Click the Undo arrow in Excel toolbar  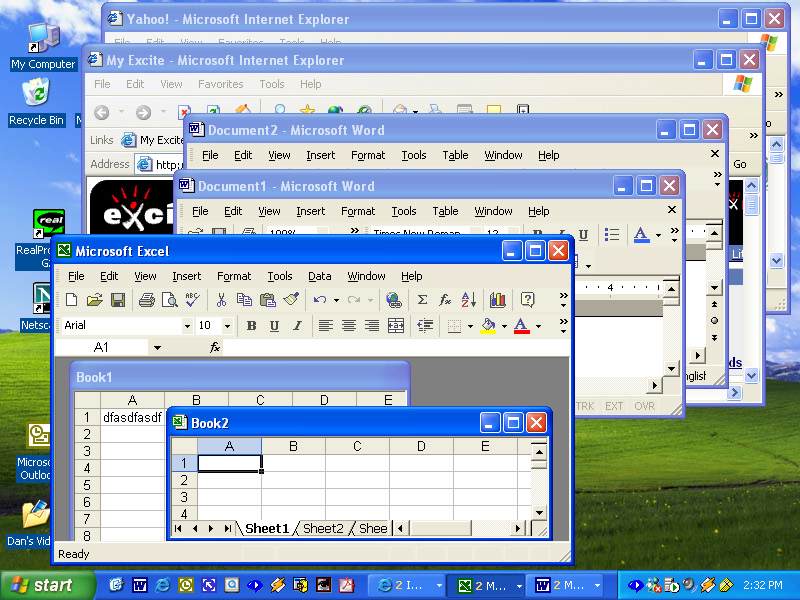[x=320, y=299]
